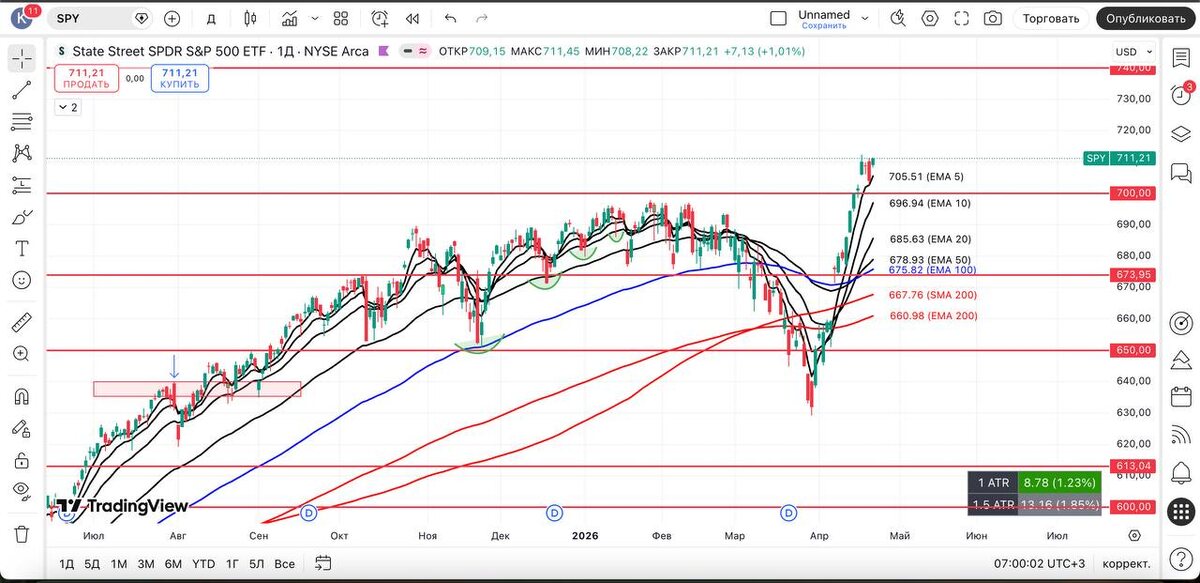Open the USD currency dropdown
Screen dimensions: 1200x583
[x=1132, y=52]
